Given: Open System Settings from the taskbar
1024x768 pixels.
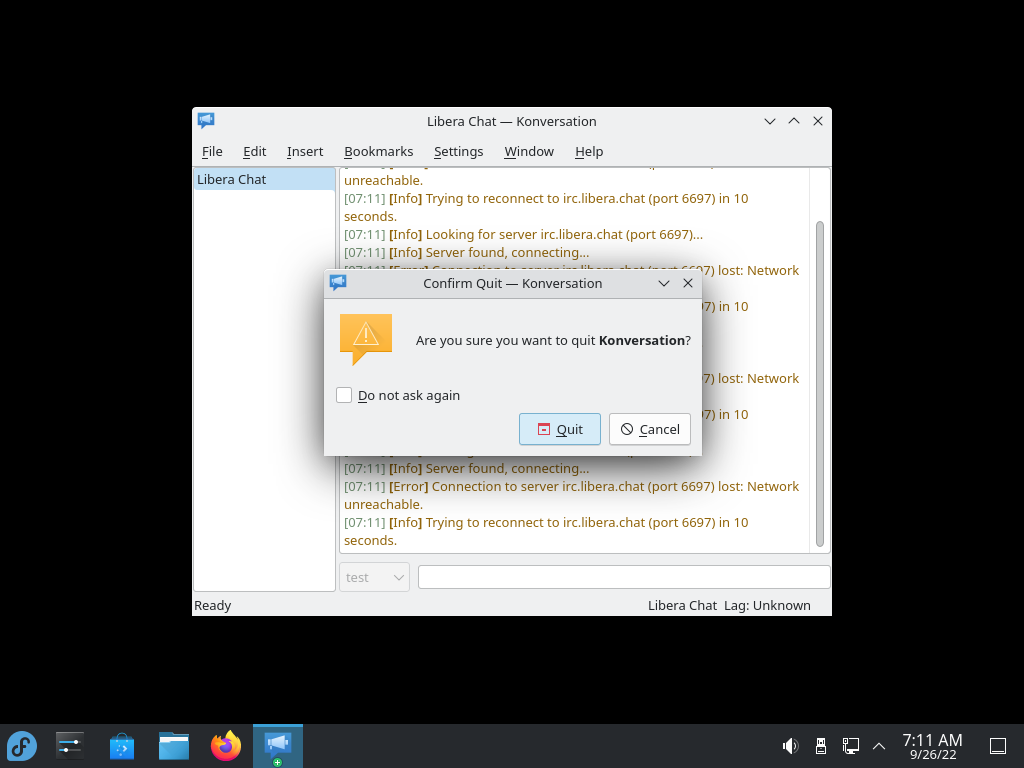Looking at the screenshot, I should coord(70,746).
